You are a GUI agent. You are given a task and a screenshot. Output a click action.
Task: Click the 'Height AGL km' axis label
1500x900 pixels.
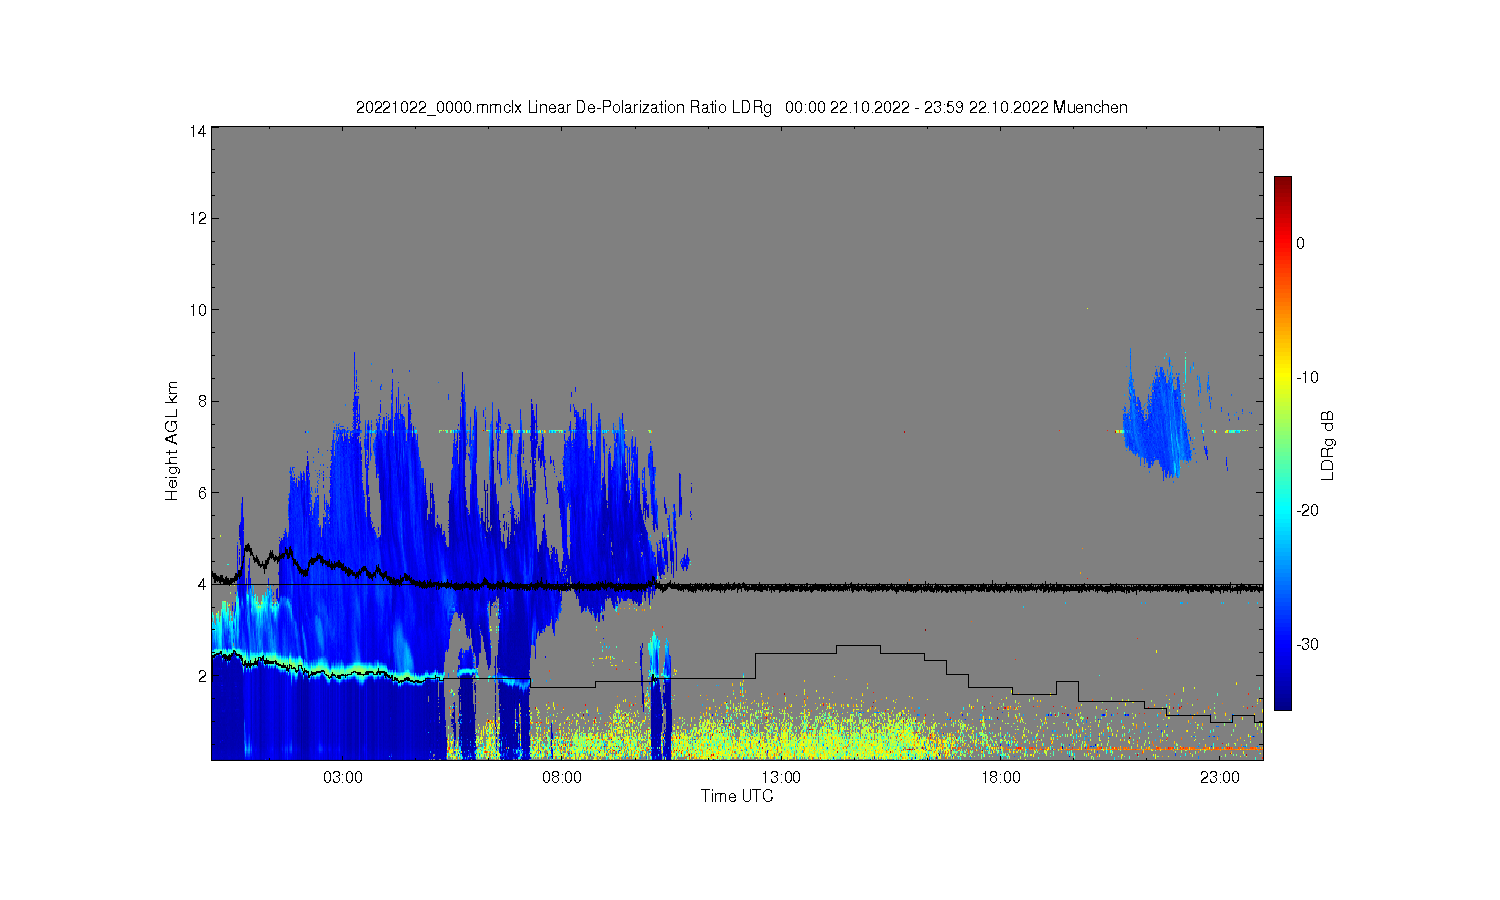(x=172, y=441)
